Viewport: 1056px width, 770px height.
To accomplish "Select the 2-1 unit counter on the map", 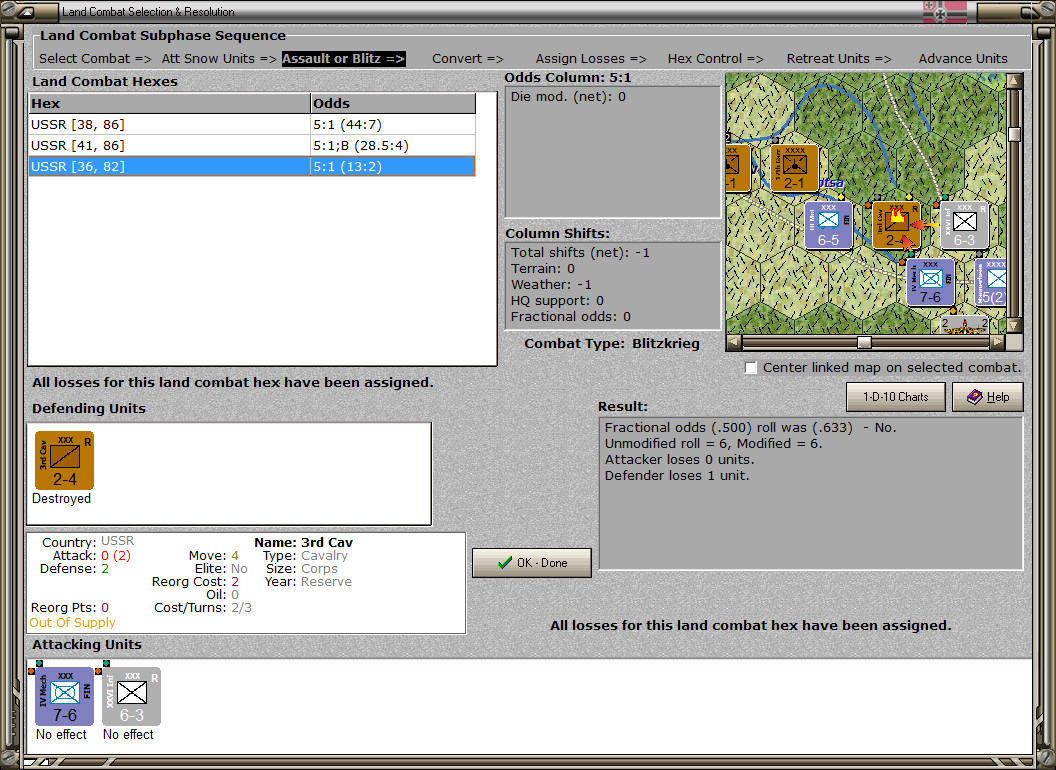I will tap(795, 168).
